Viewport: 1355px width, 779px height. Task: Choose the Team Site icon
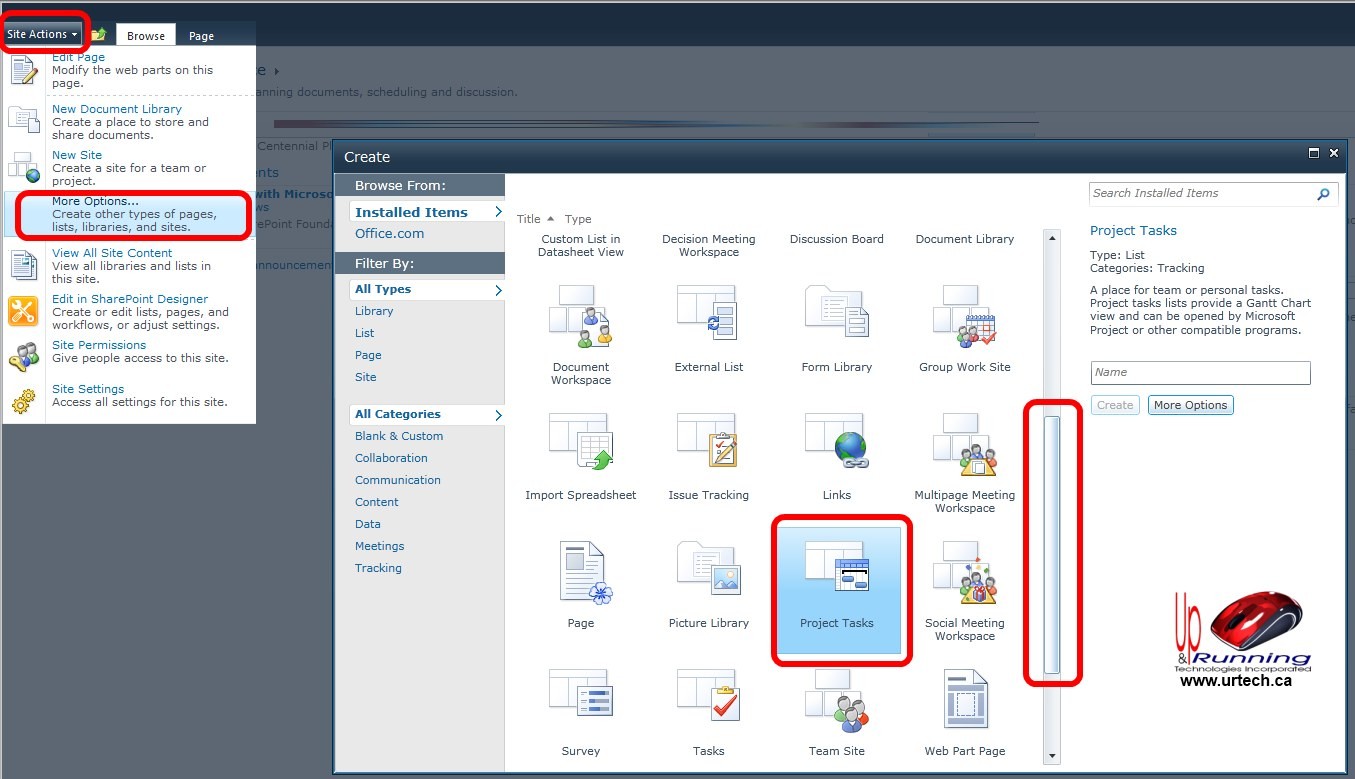coord(837,700)
